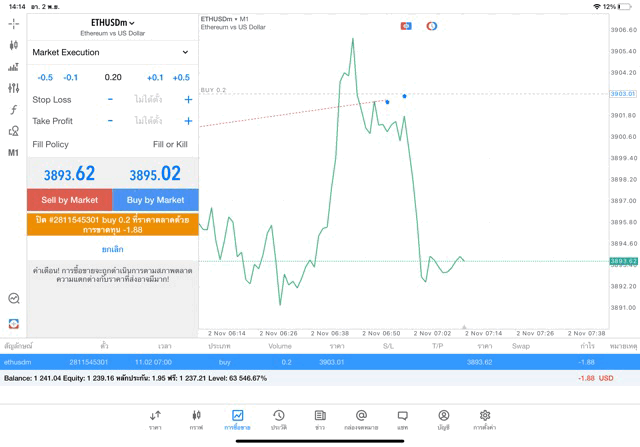Increase volume by +0.1
Image resolution: width=640 pixels, height=447 pixels.
(155, 77)
